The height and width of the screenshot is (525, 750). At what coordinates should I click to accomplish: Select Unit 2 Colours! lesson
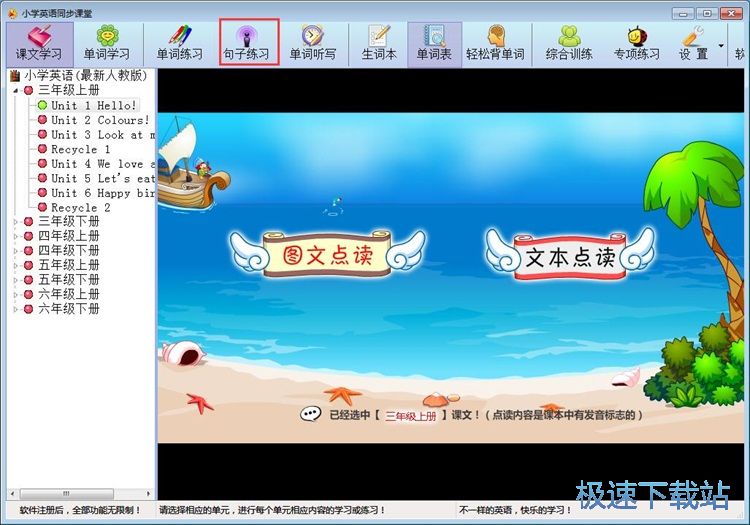[100, 120]
